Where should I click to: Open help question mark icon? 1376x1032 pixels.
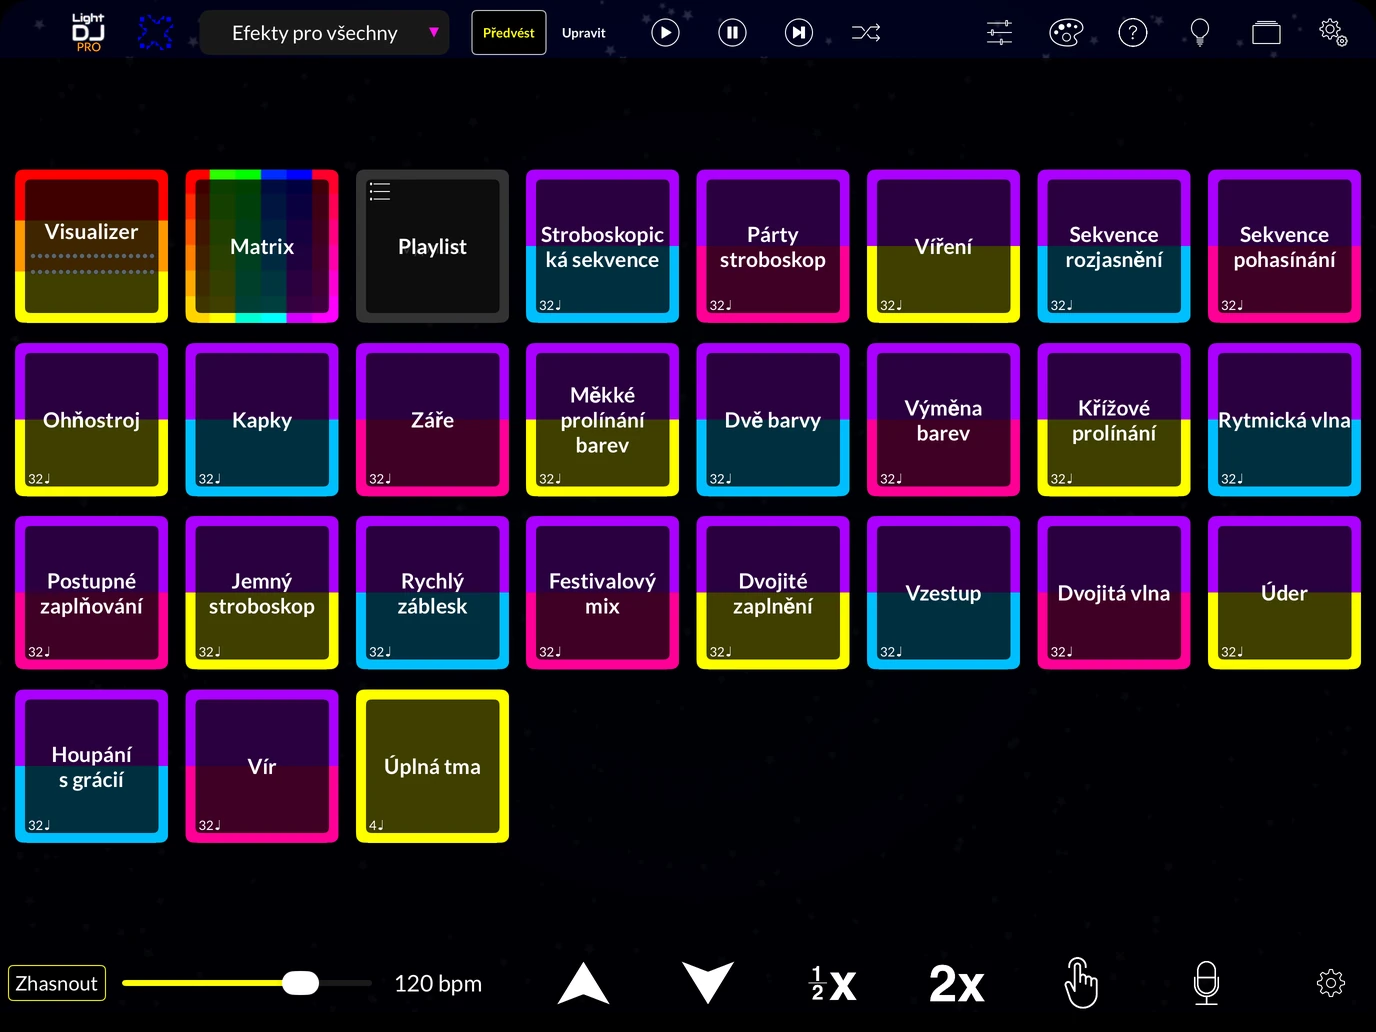(1132, 33)
